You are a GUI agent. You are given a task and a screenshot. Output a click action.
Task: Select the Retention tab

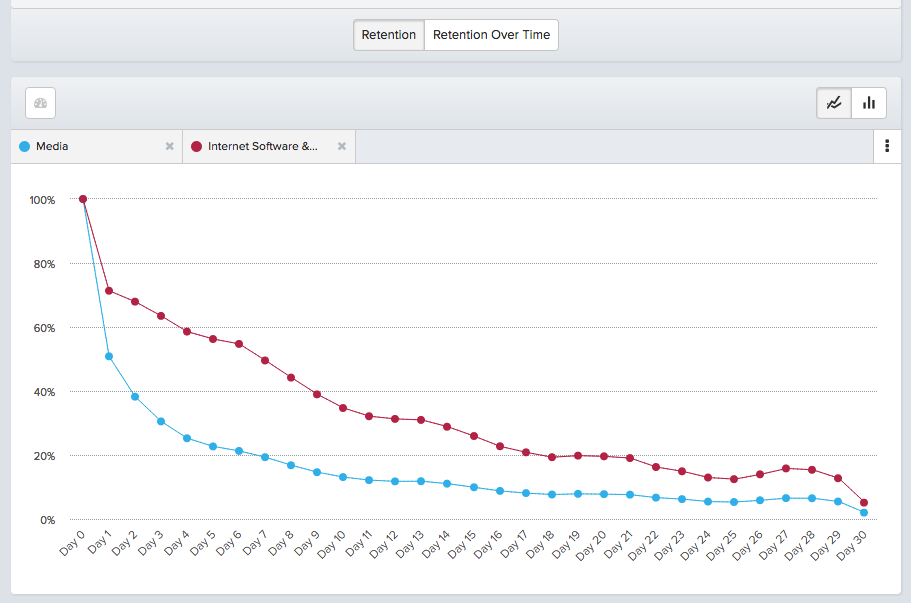click(x=388, y=34)
